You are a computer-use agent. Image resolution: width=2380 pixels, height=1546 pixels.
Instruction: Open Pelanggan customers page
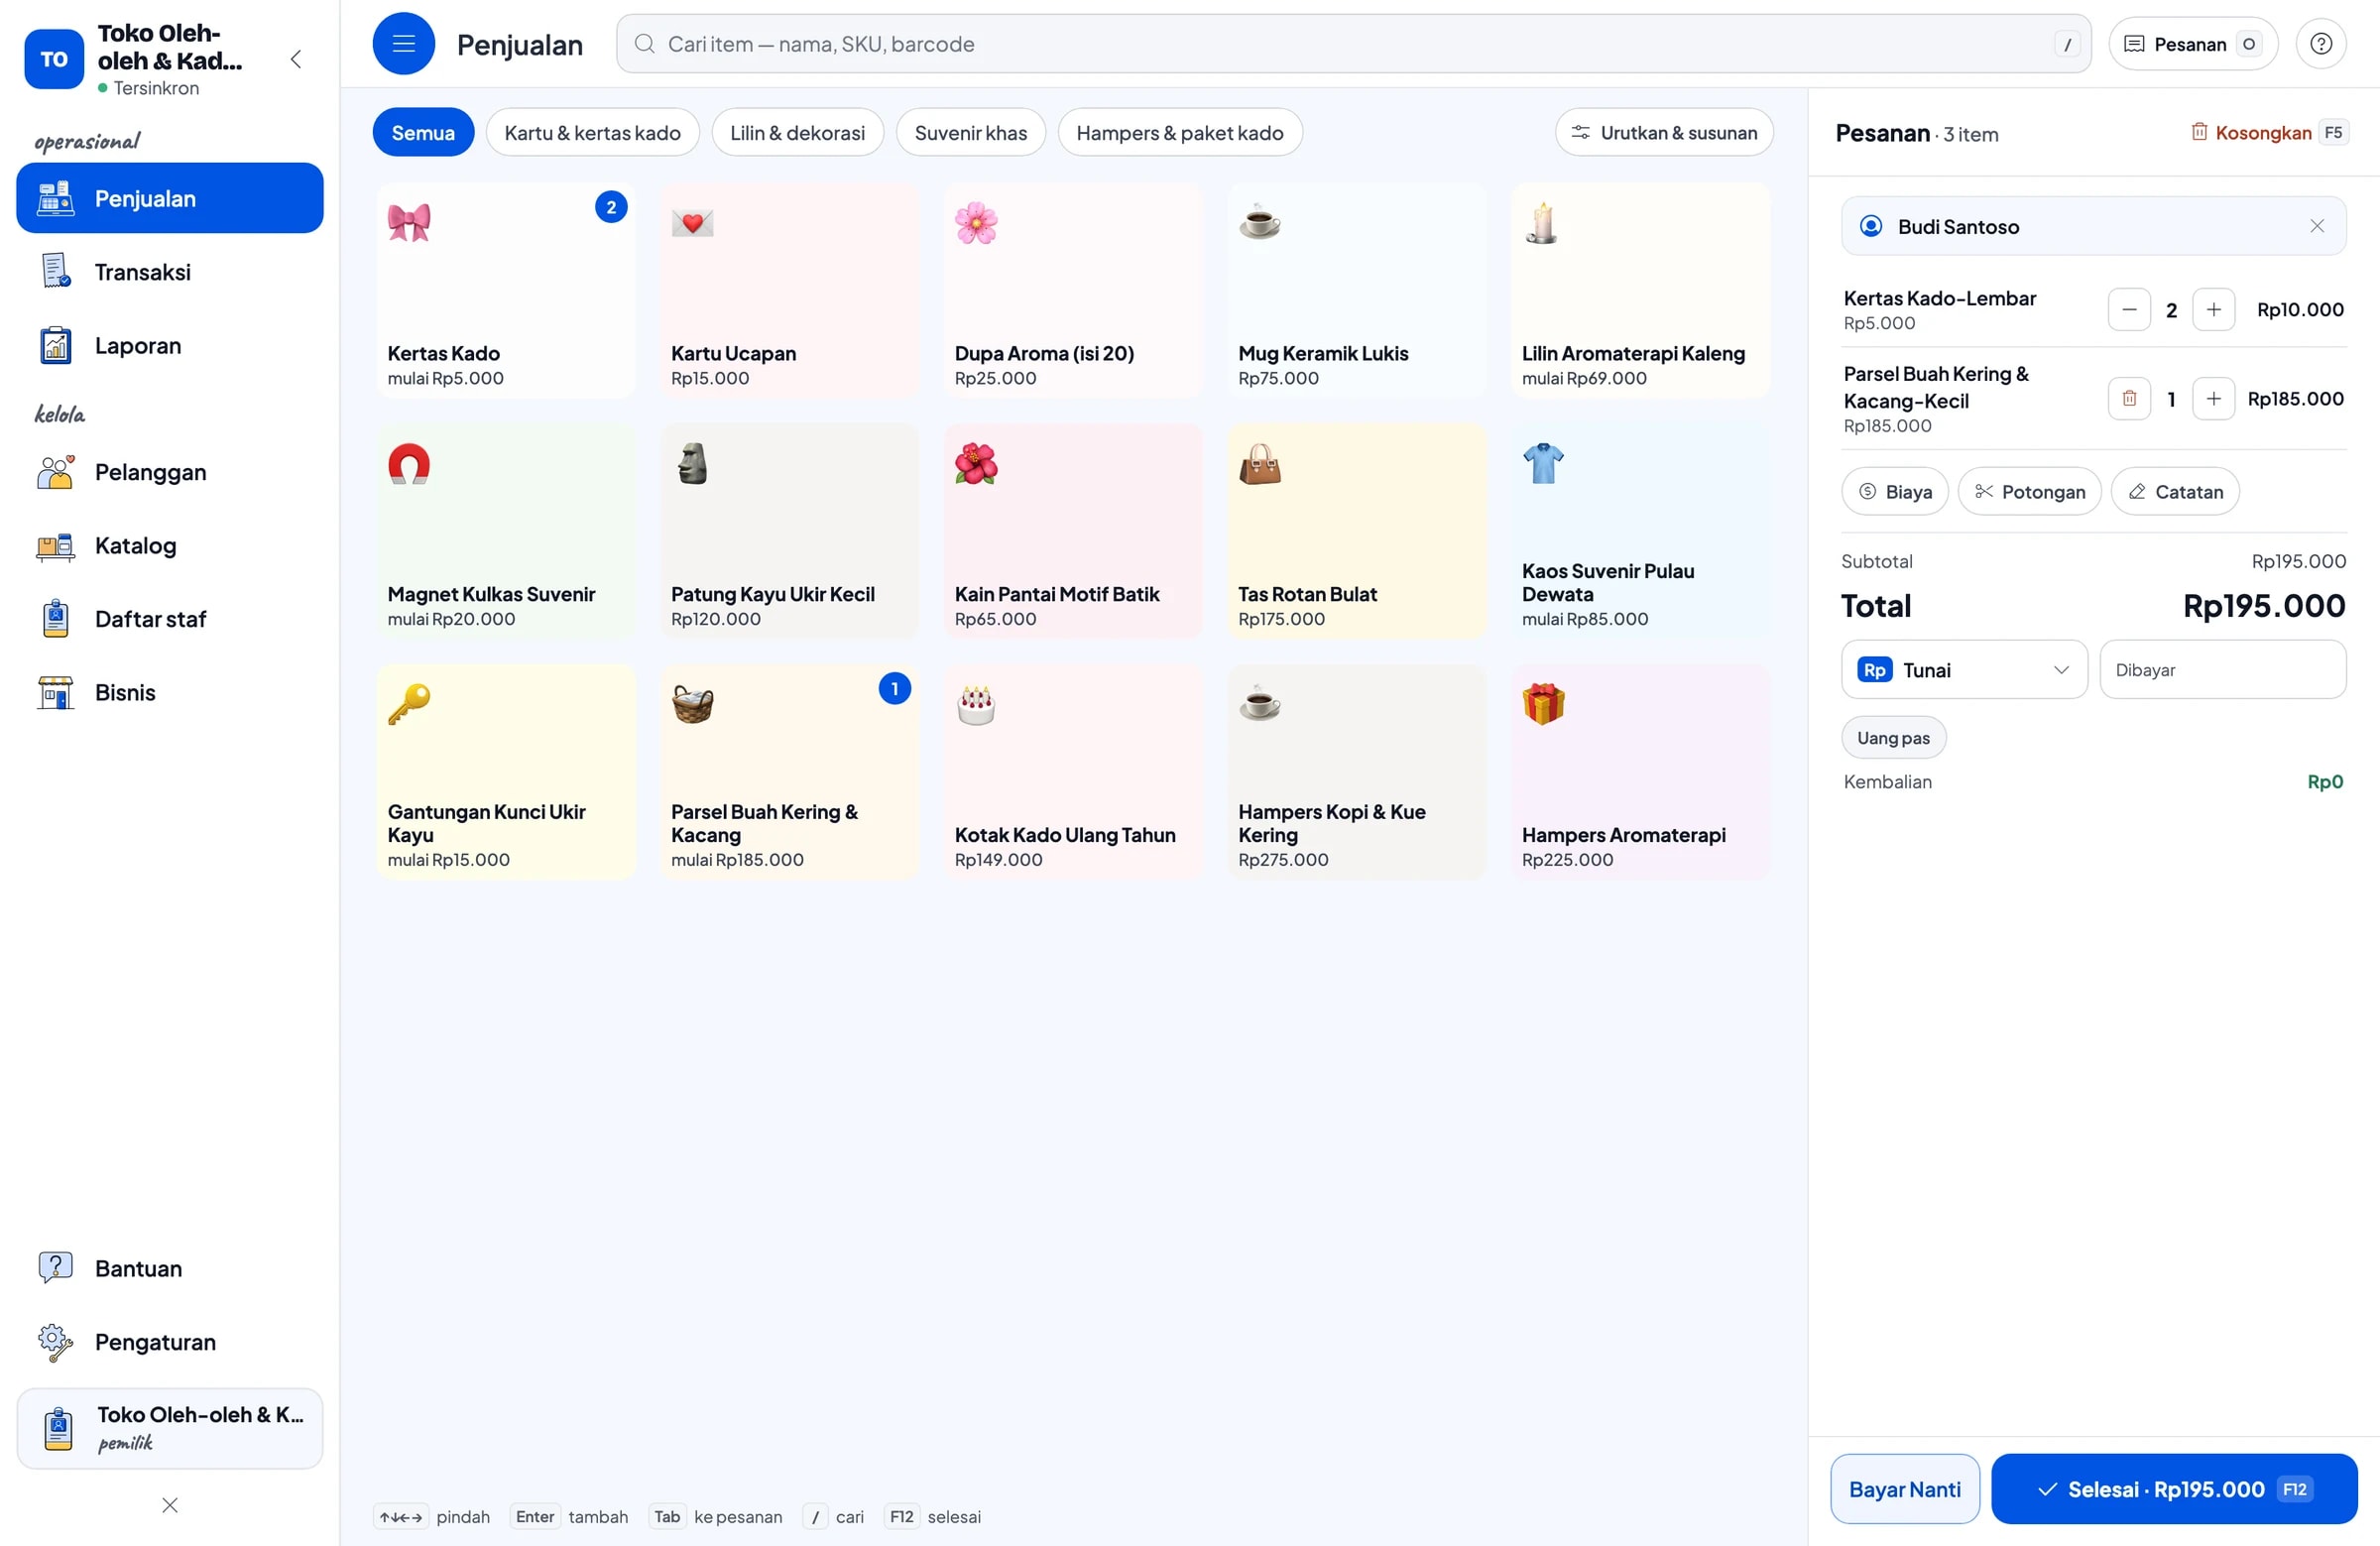pyautogui.click(x=170, y=472)
